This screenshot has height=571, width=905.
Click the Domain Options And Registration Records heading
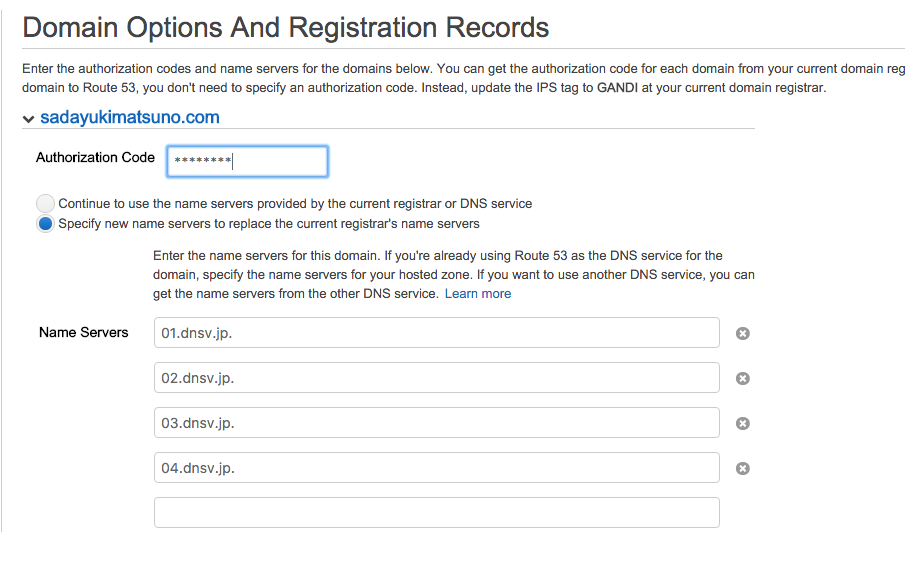(x=286, y=27)
